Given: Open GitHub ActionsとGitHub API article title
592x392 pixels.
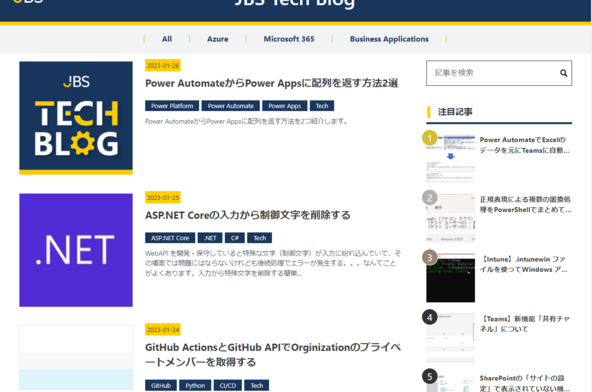Looking at the screenshot, I should (x=273, y=355).
